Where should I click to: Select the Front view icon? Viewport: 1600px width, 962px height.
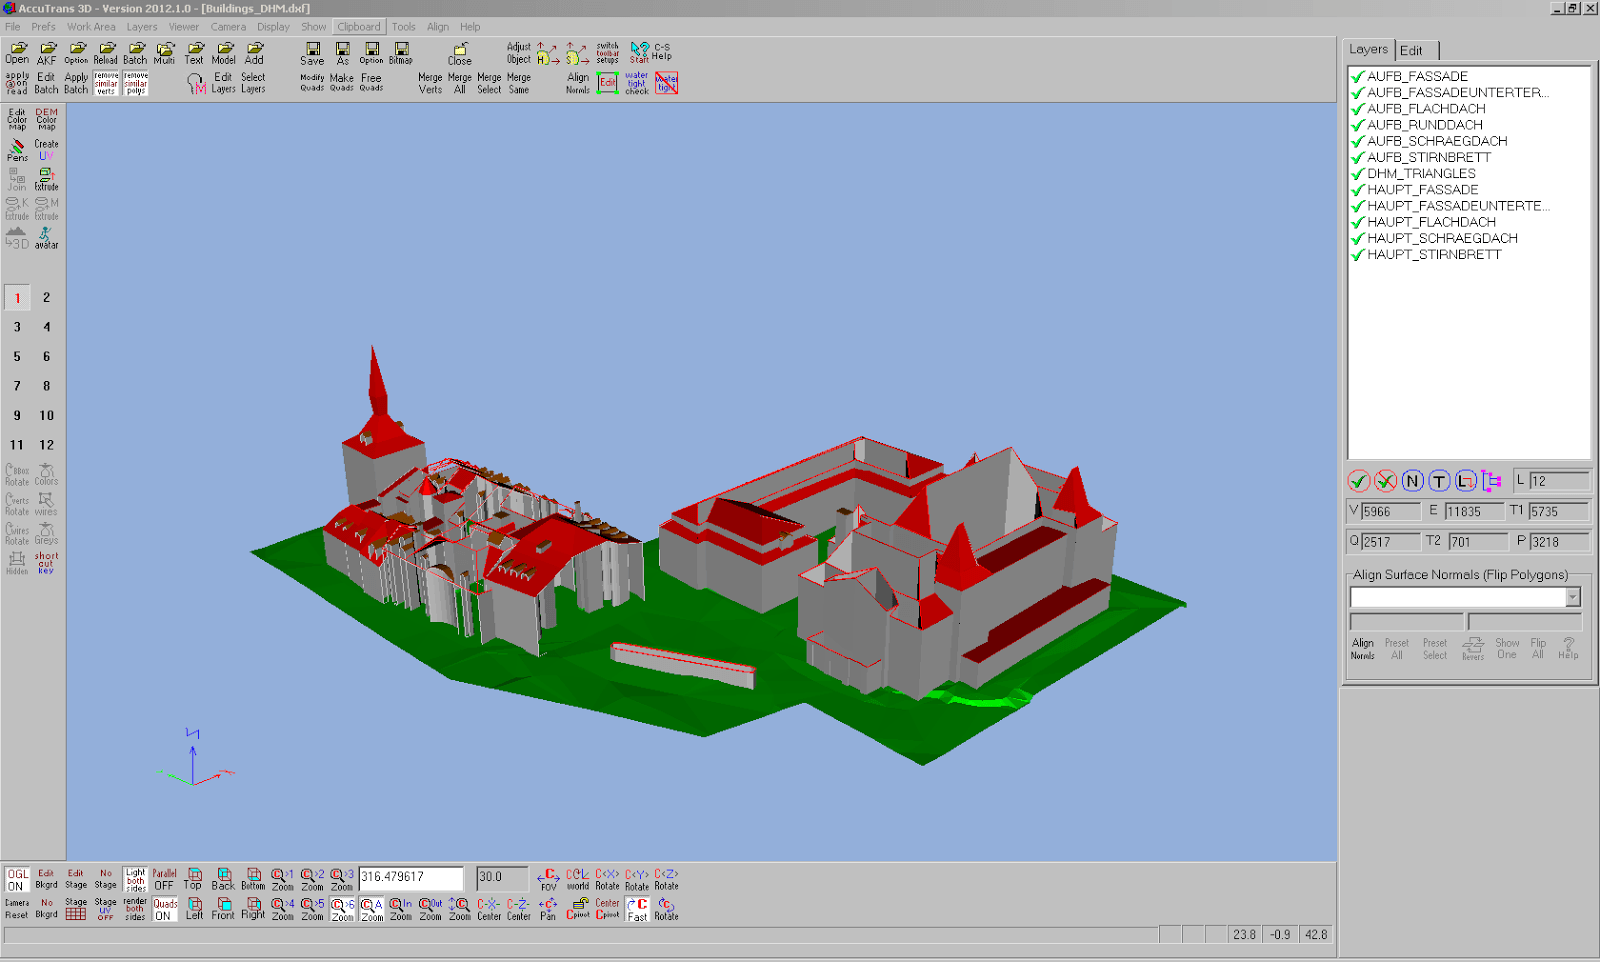point(223,909)
